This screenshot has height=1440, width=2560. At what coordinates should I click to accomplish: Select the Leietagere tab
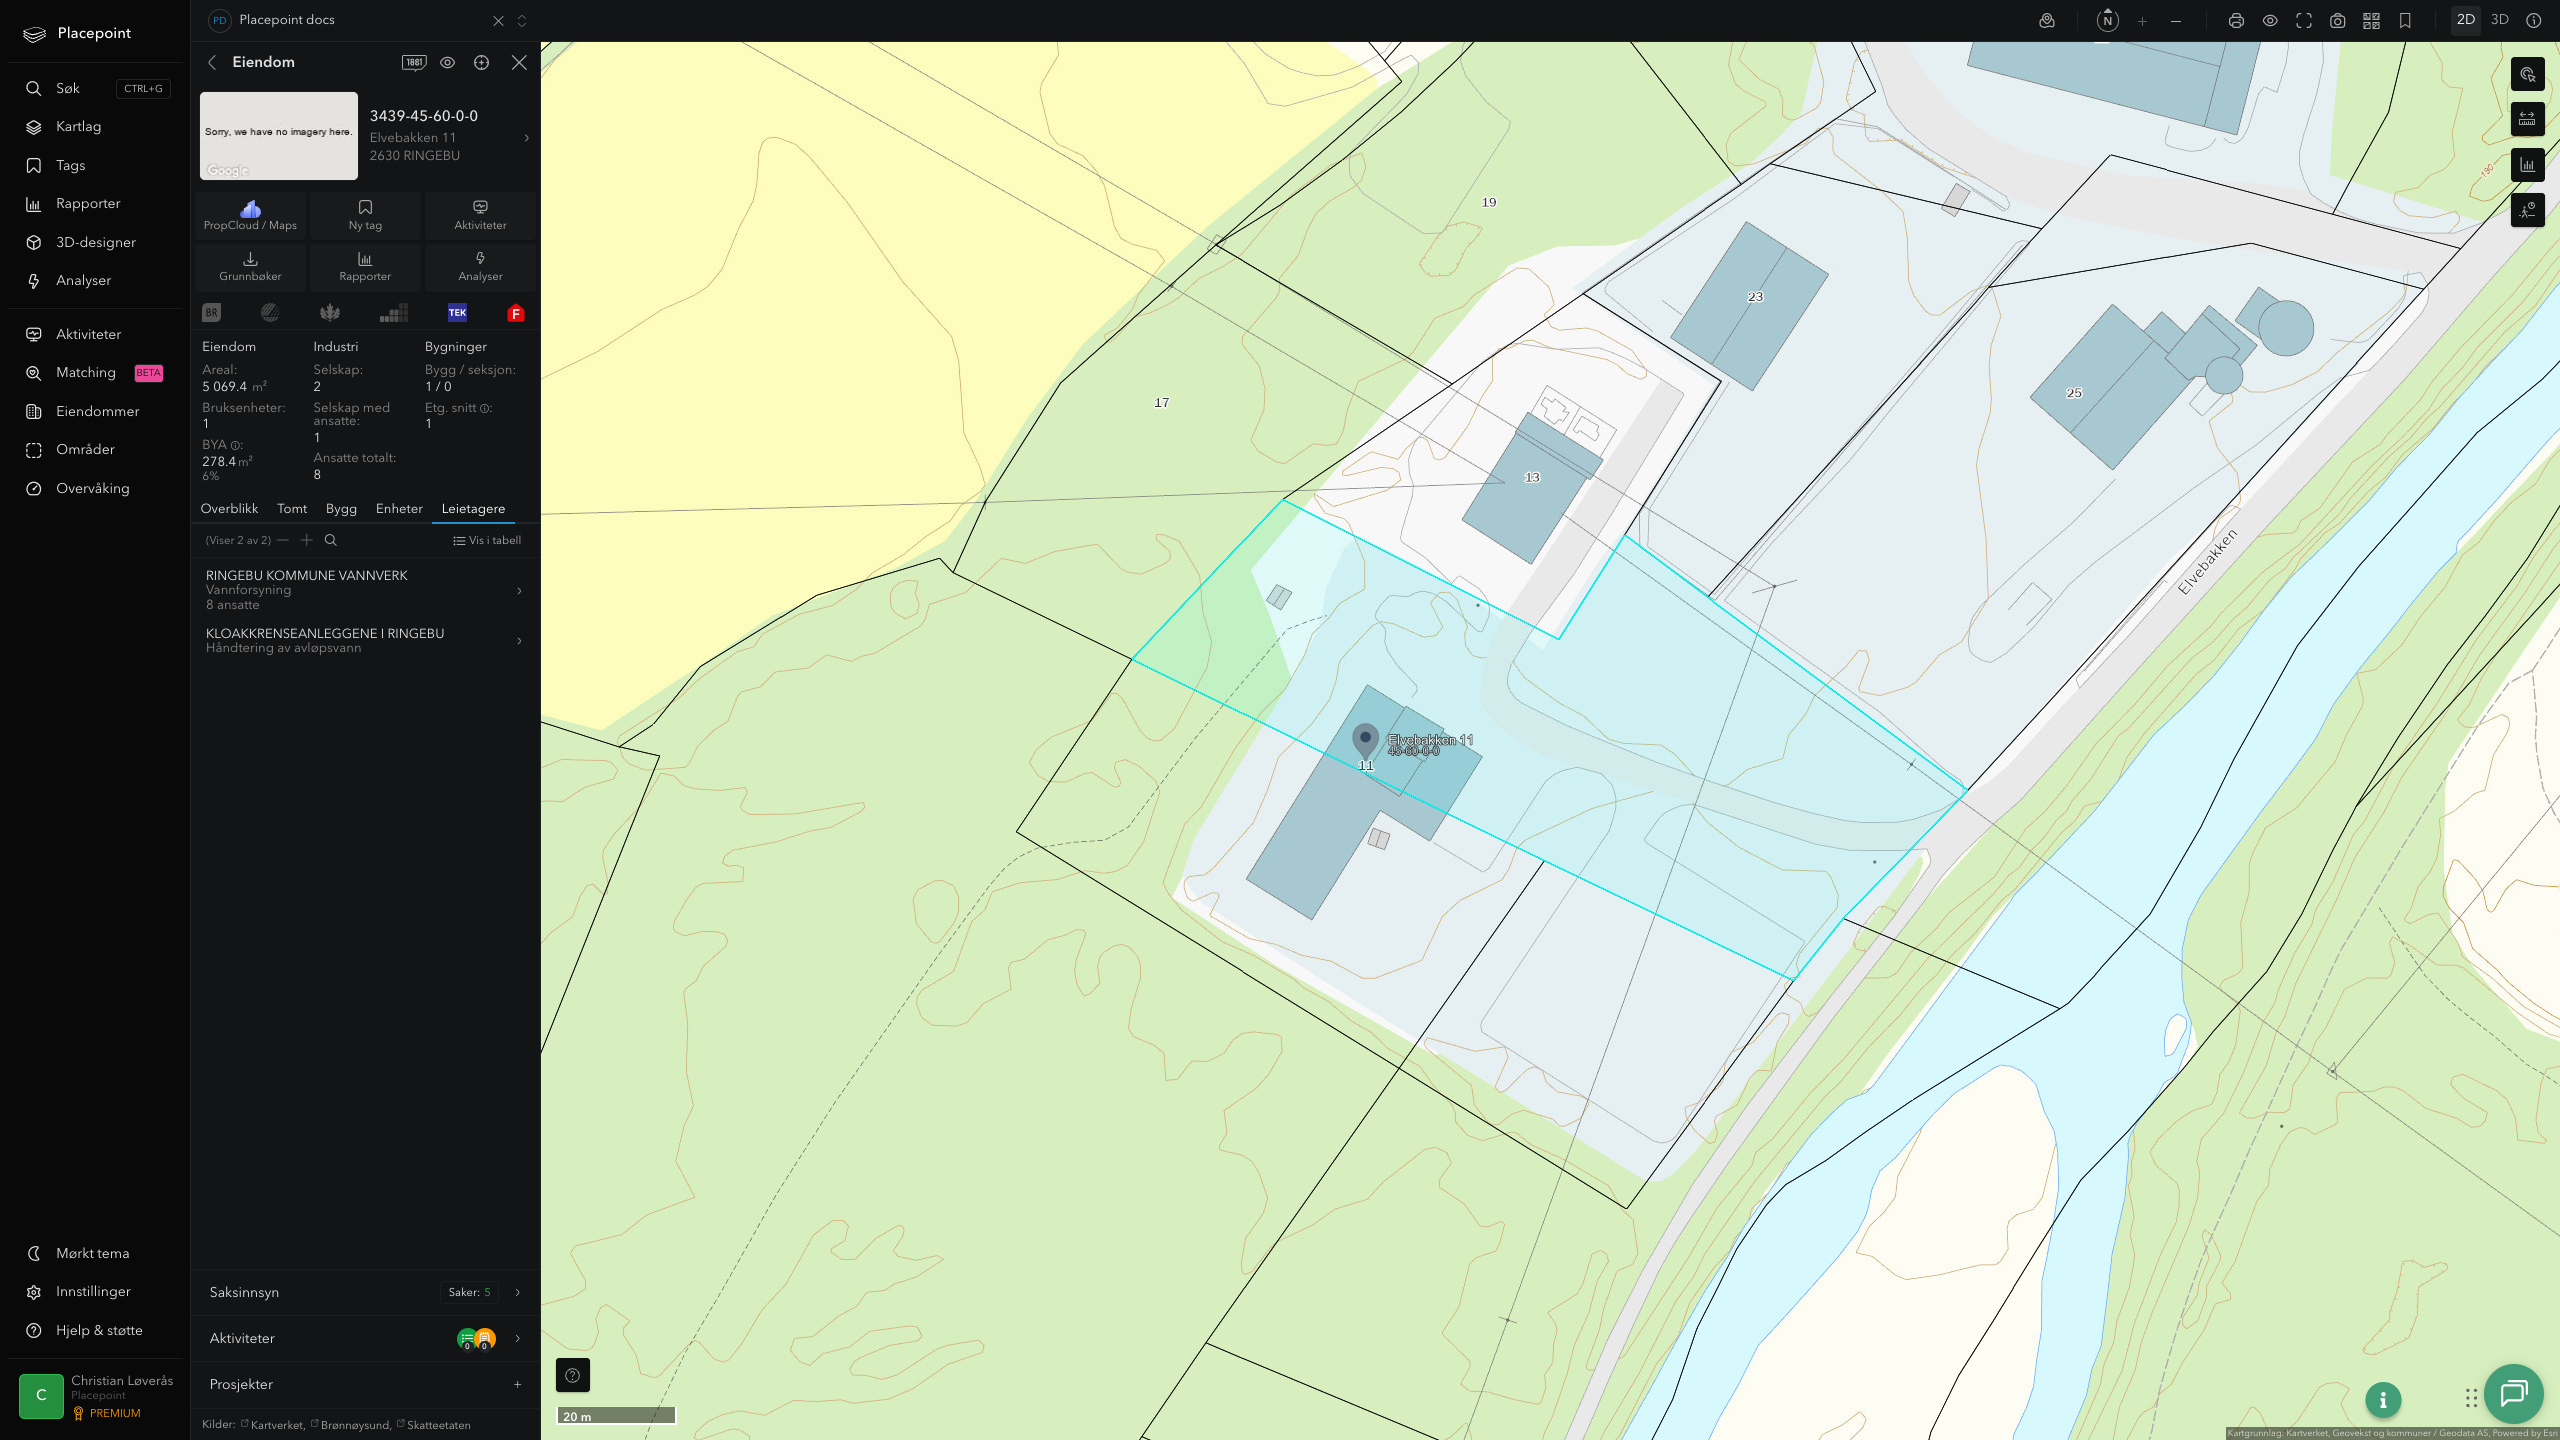pyautogui.click(x=473, y=509)
